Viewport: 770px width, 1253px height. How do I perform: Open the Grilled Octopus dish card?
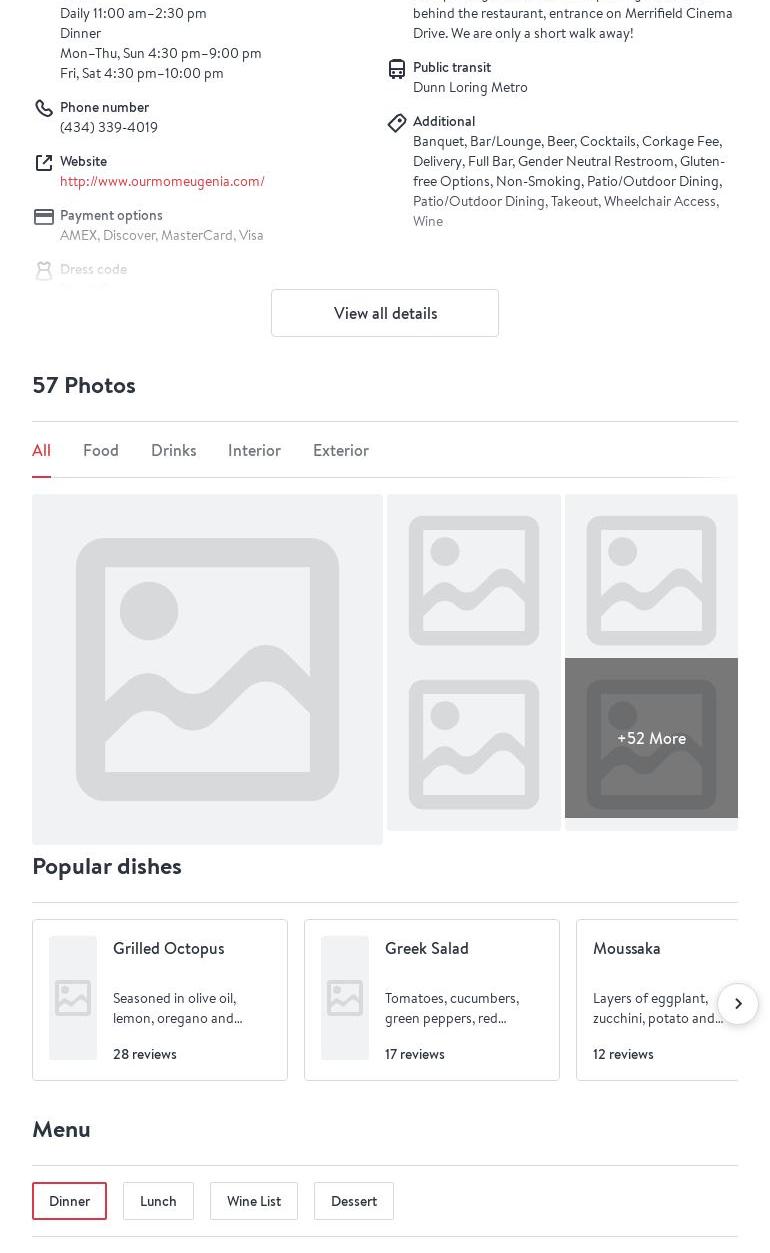[160, 999]
